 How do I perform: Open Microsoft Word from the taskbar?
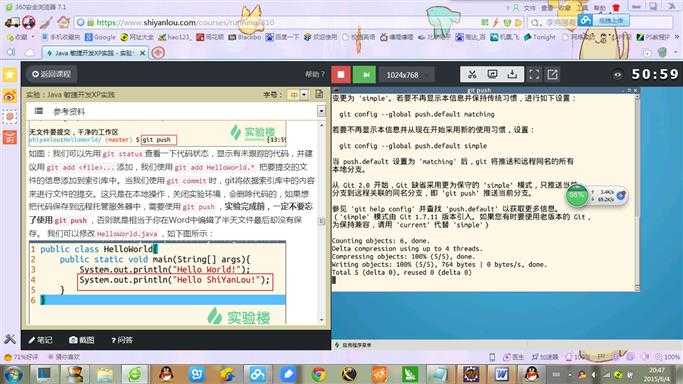[501, 374]
